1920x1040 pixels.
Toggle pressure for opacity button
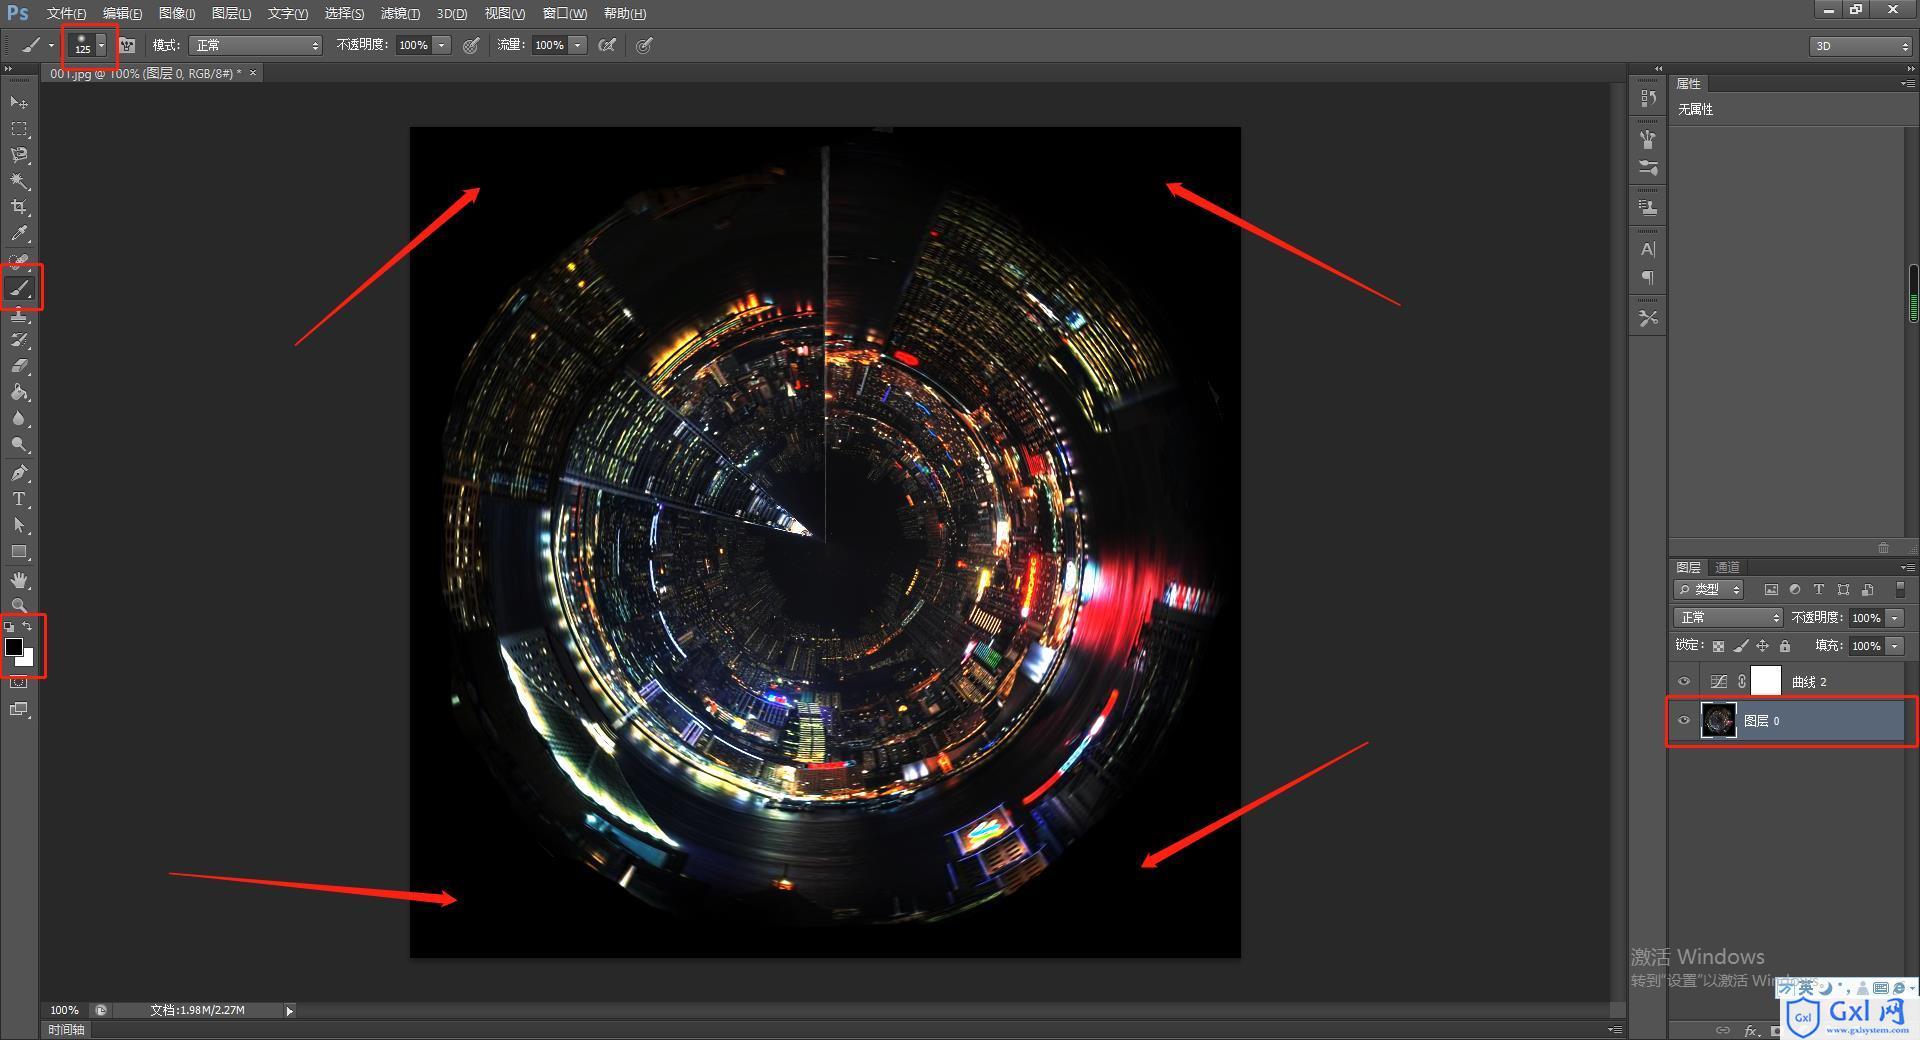point(471,45)
